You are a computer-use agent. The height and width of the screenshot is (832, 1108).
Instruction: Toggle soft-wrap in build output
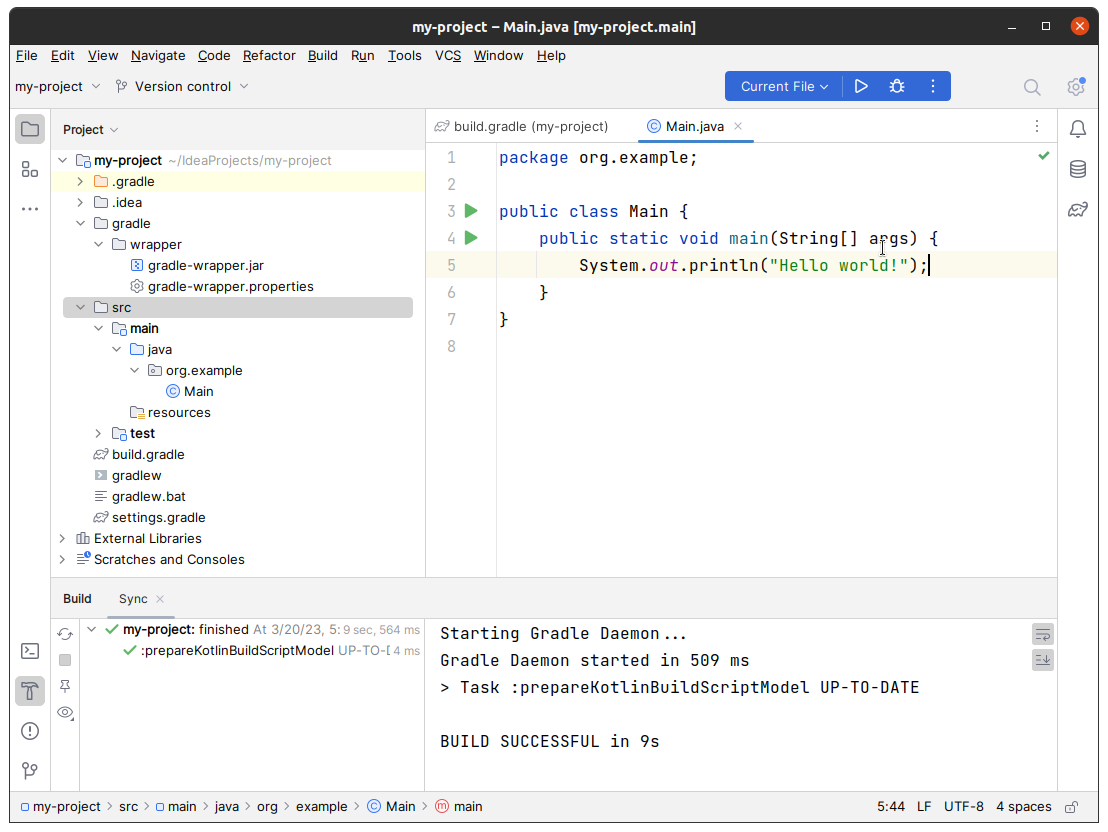click(x=1043, y=634)
